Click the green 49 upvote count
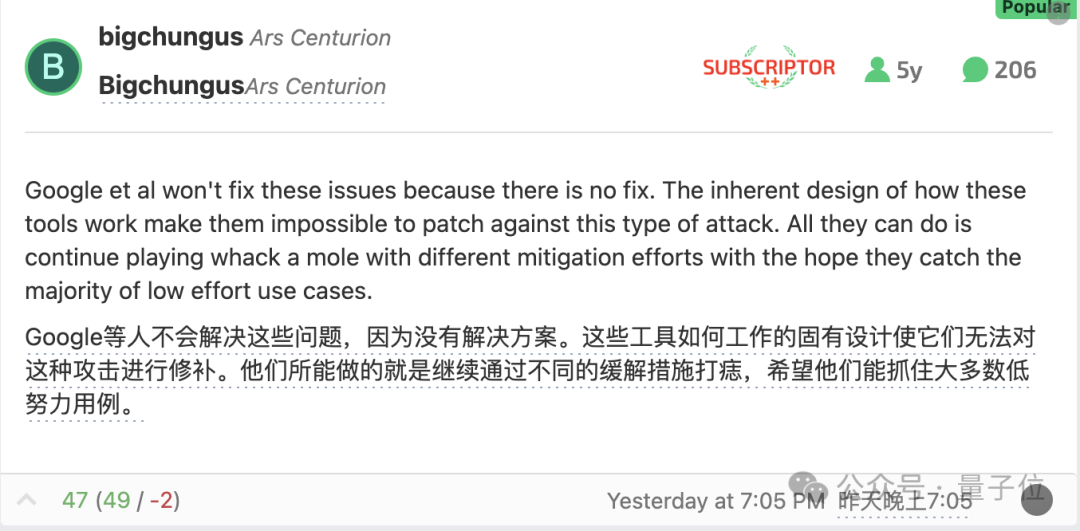 116,500
